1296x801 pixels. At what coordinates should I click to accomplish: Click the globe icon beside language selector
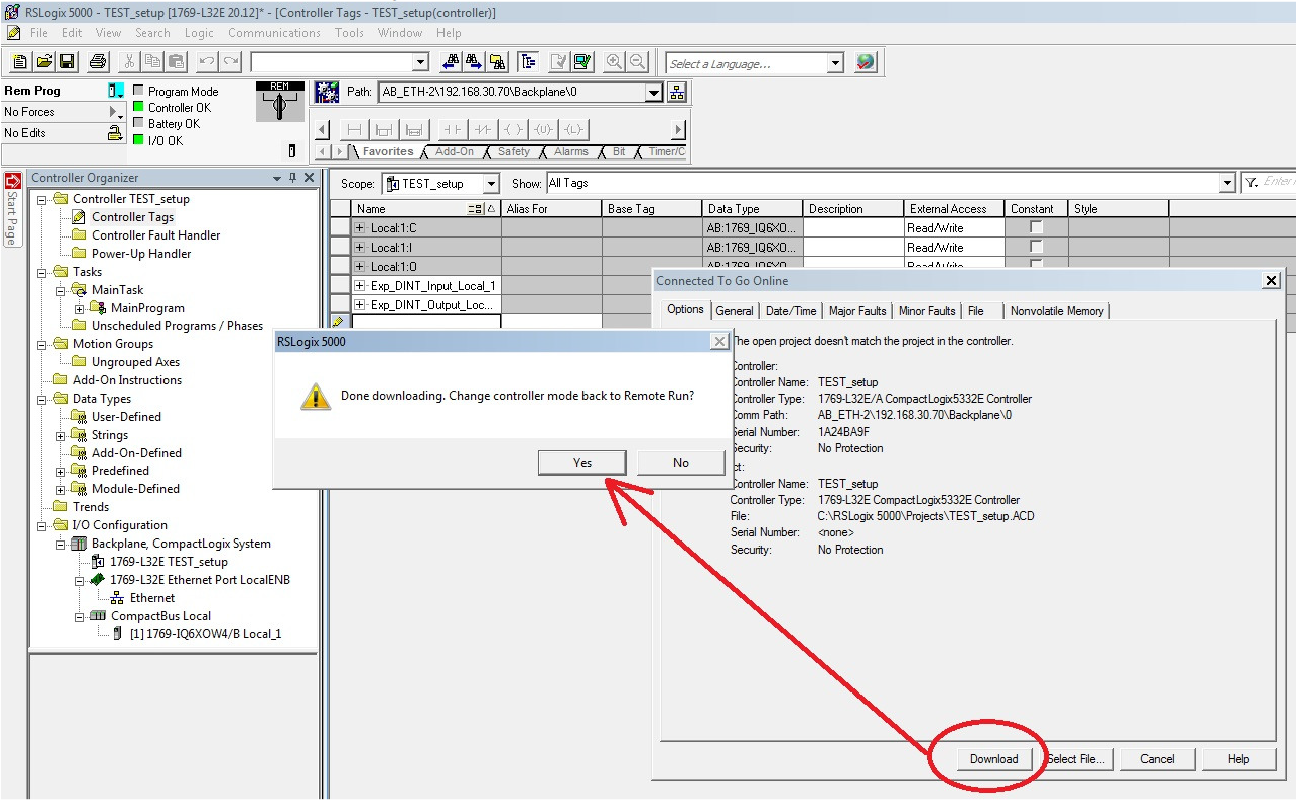(866, 62)
